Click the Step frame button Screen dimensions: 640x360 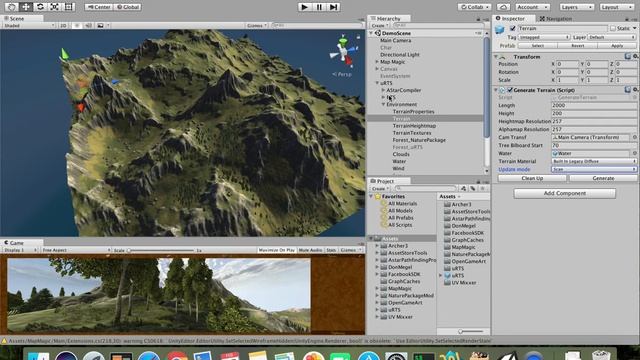point(333,7)
